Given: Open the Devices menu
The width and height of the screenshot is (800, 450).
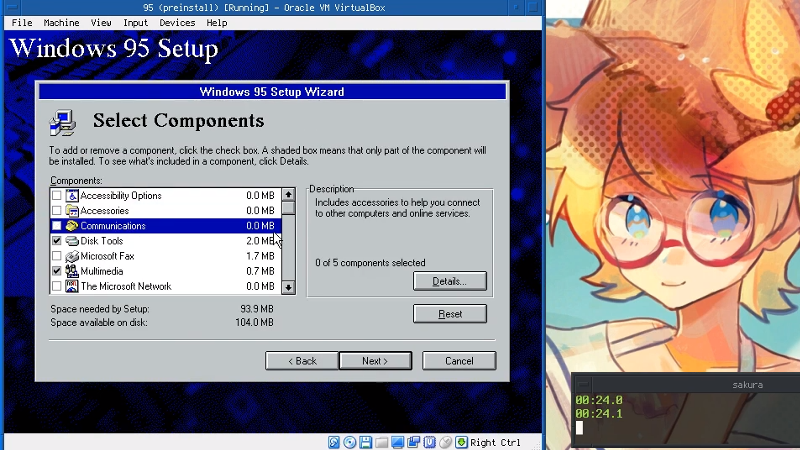Looking at the screenshot, I should [177, 22].
